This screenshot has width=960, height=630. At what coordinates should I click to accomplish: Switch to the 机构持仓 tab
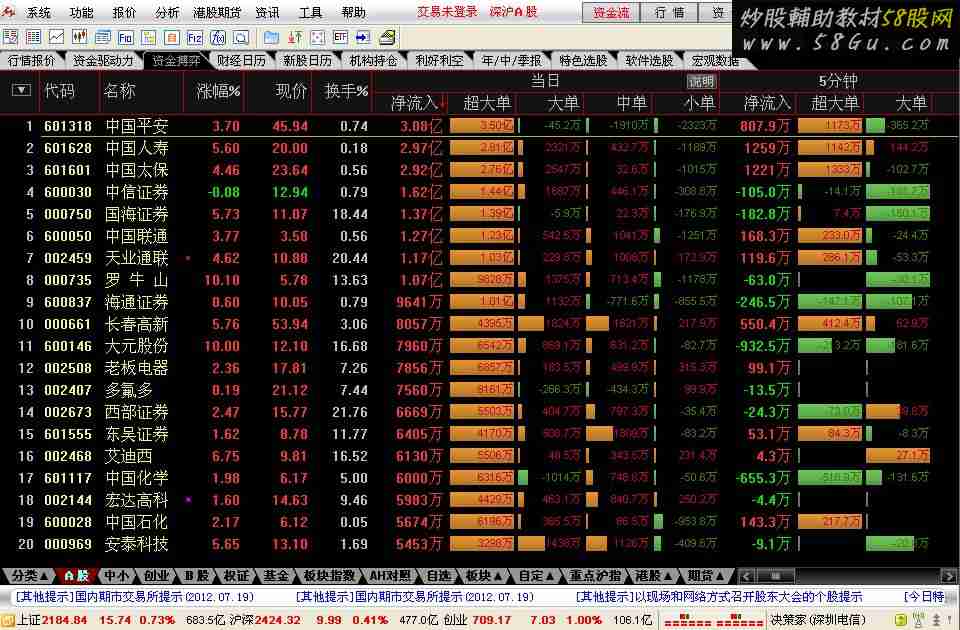[x=373, y=61]
